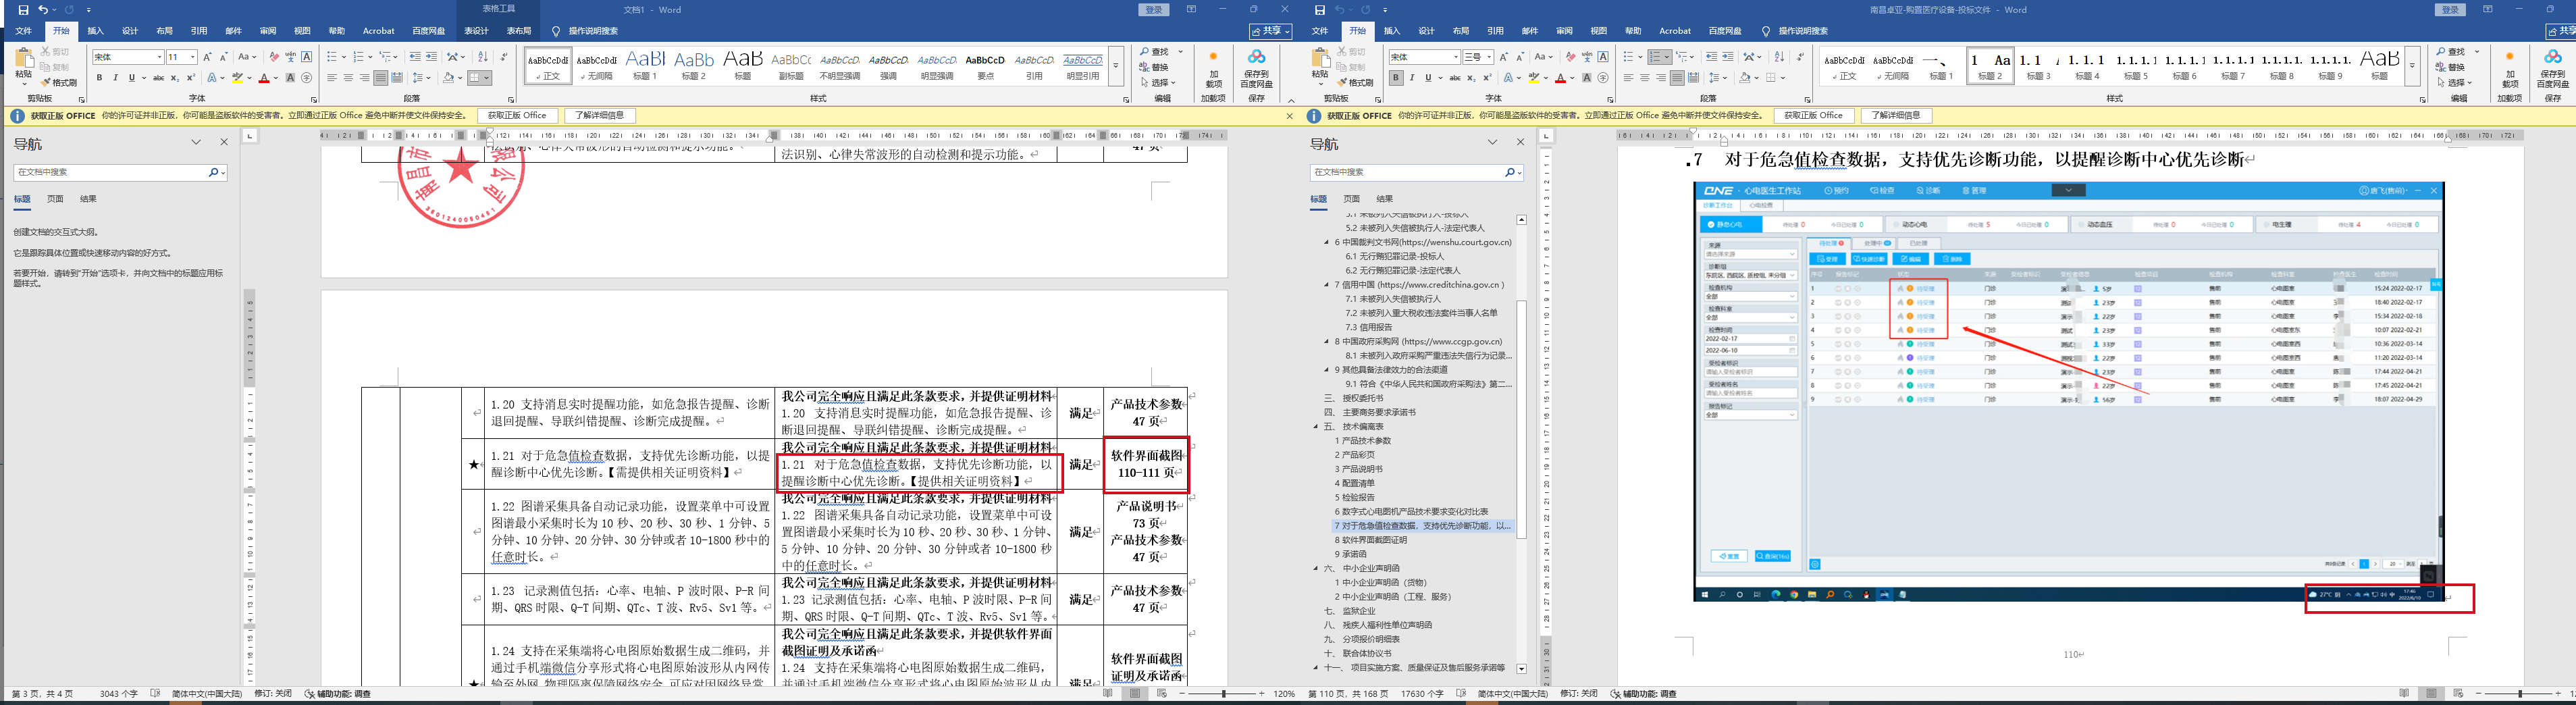Viewport: 2576px width, 705px height.
Task: Click align center icon in right window ribbon
Action: click(1644, 78)
